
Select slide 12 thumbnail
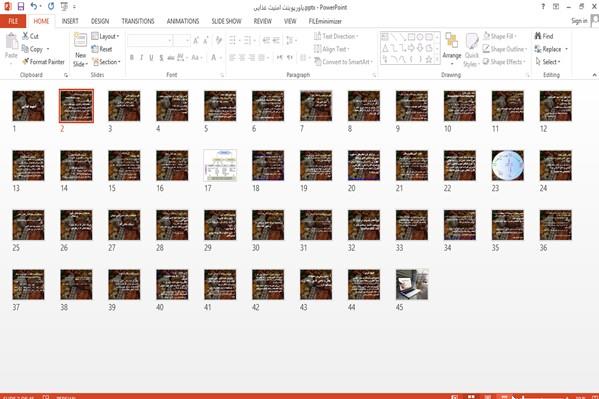click(x=555, y=106)
